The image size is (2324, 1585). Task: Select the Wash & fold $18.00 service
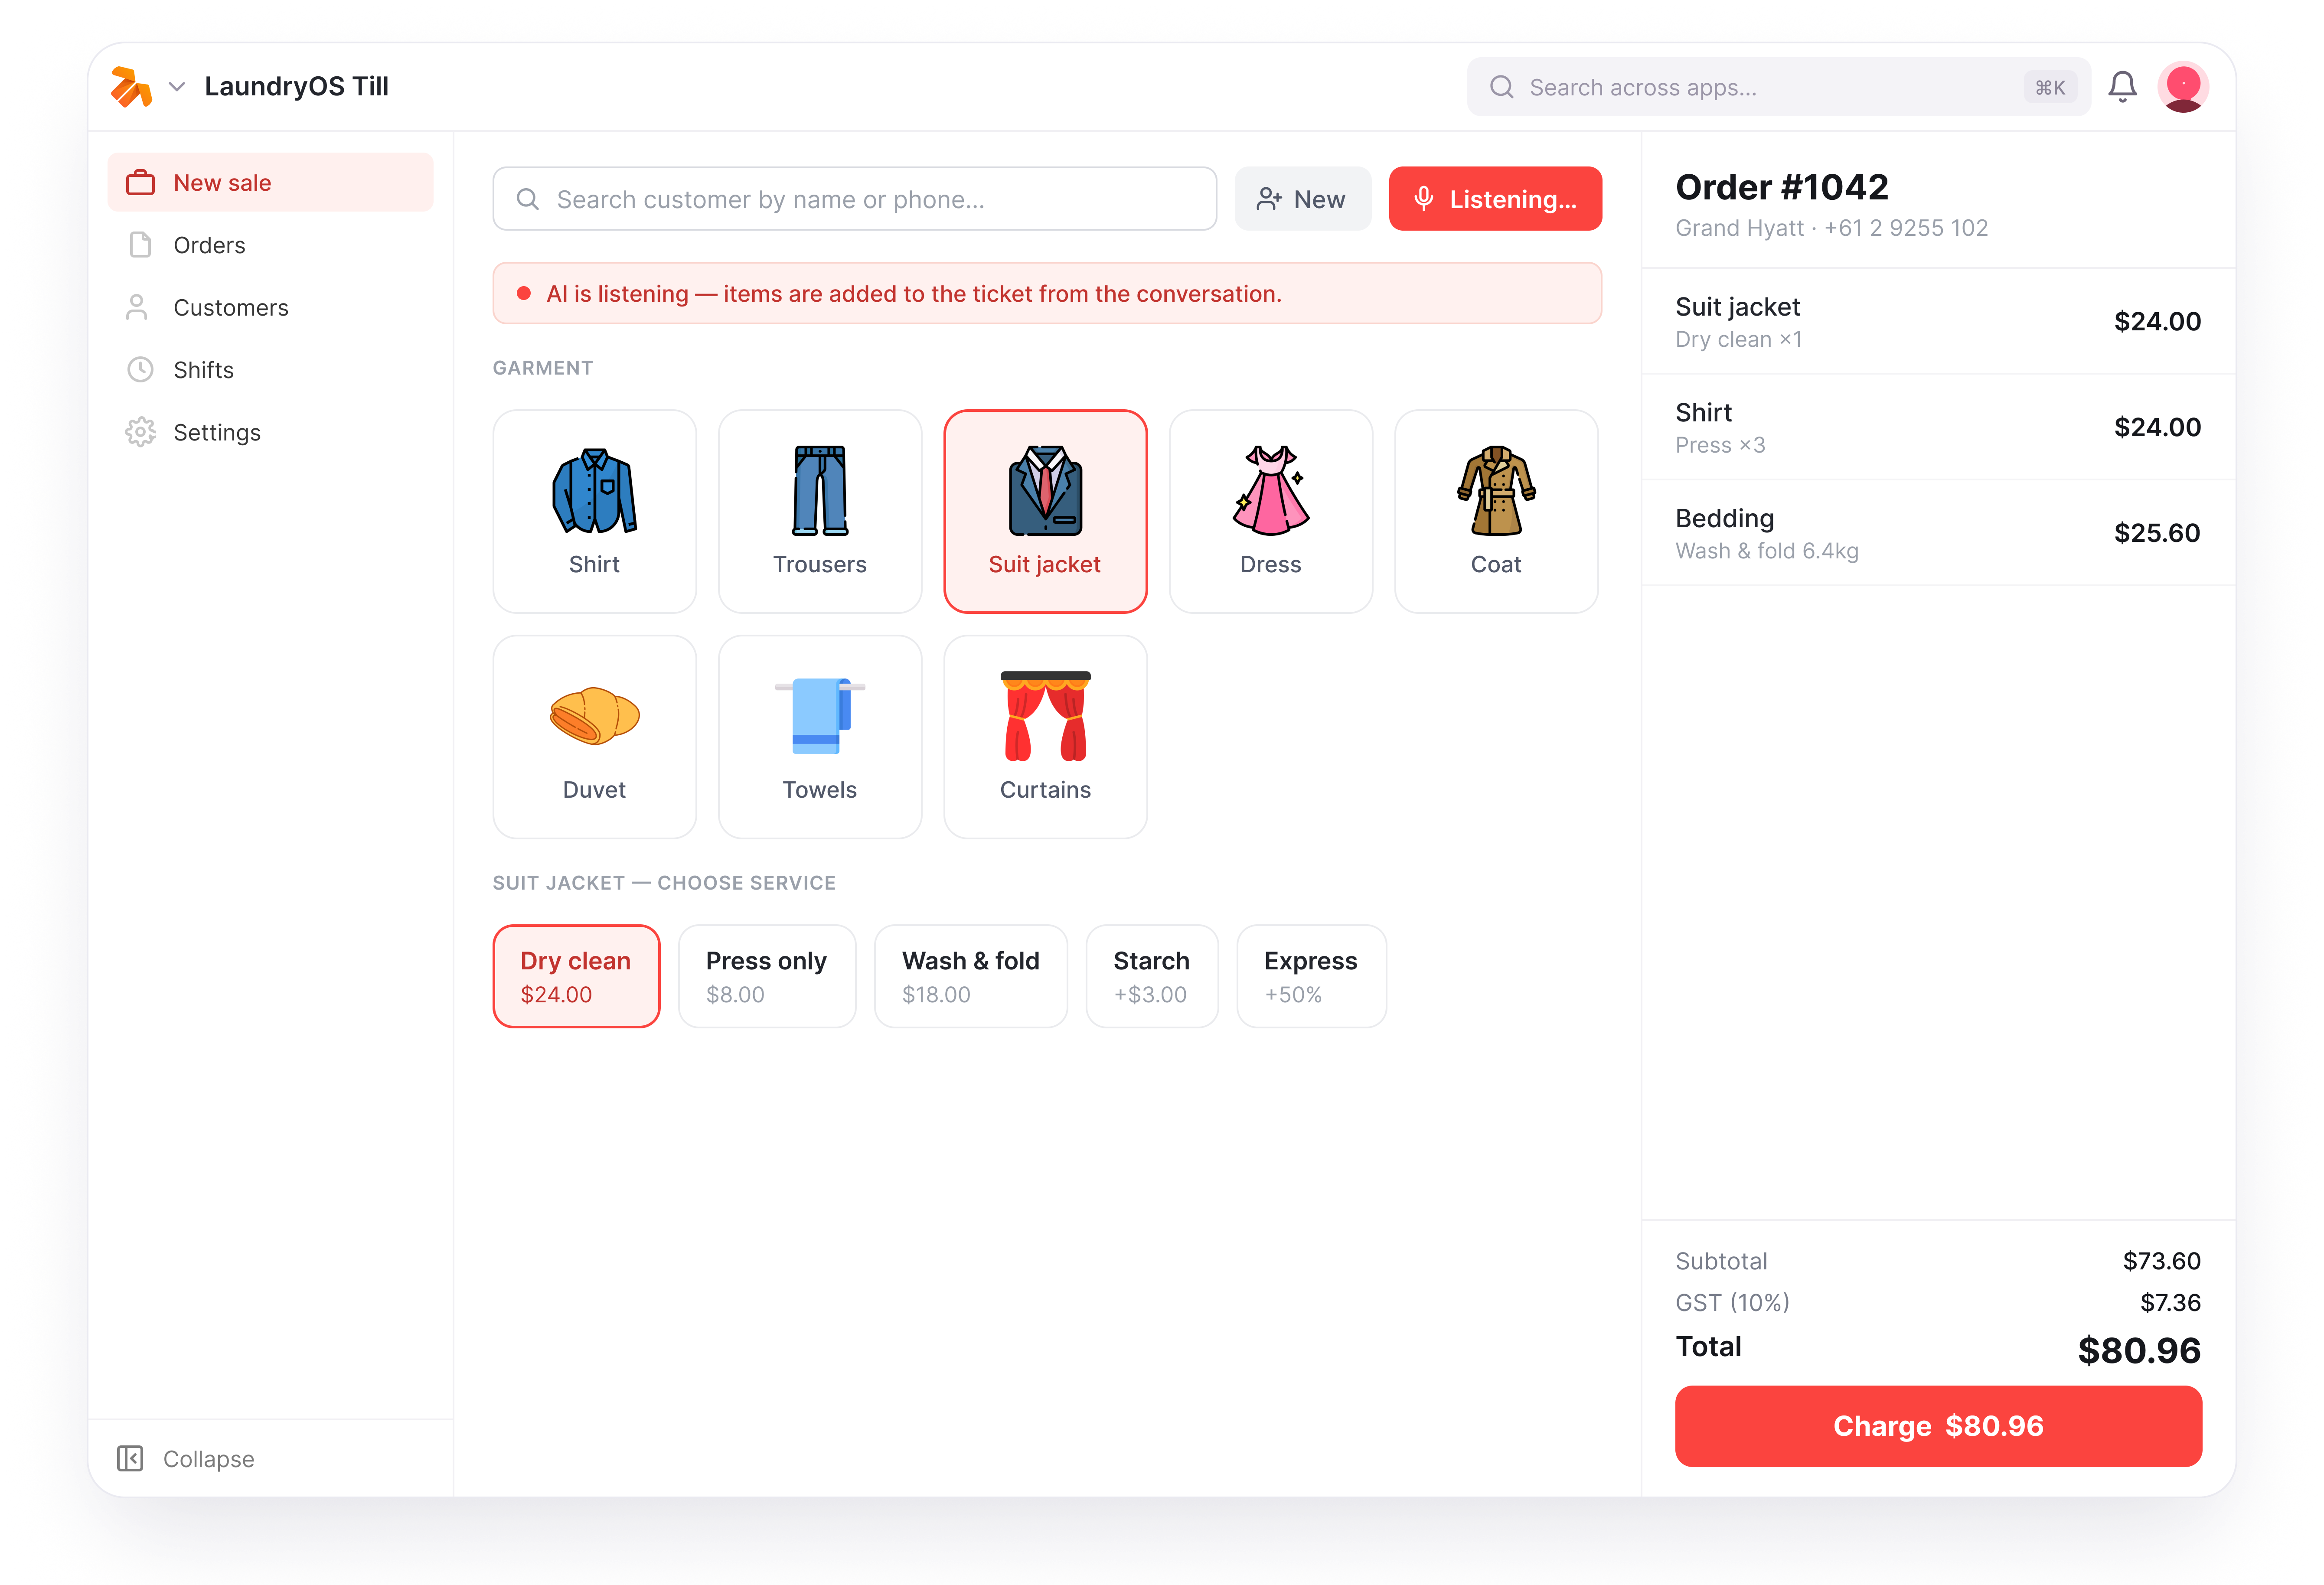click(971, 976)
